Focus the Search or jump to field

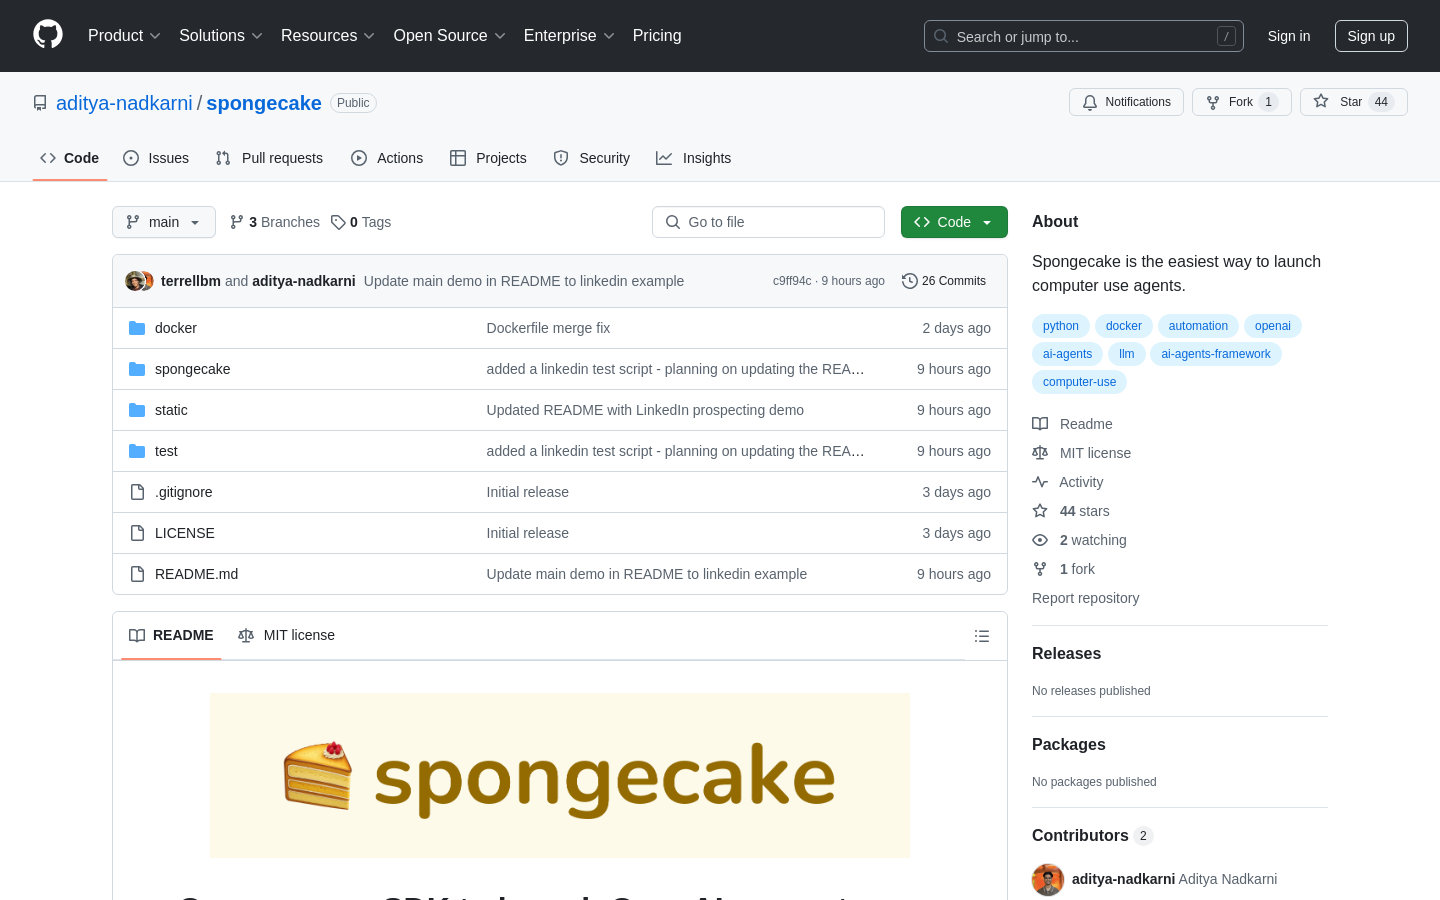point(1084,36)
